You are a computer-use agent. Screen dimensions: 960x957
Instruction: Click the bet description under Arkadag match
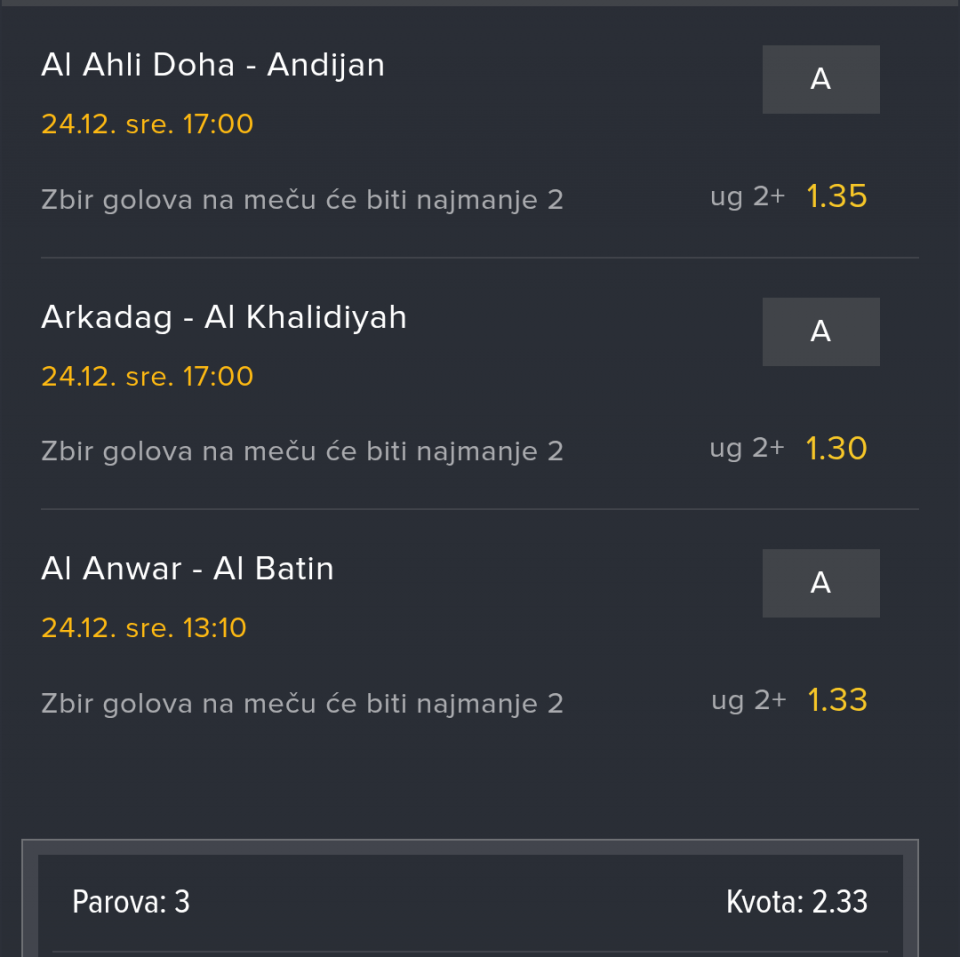(302, 452)
